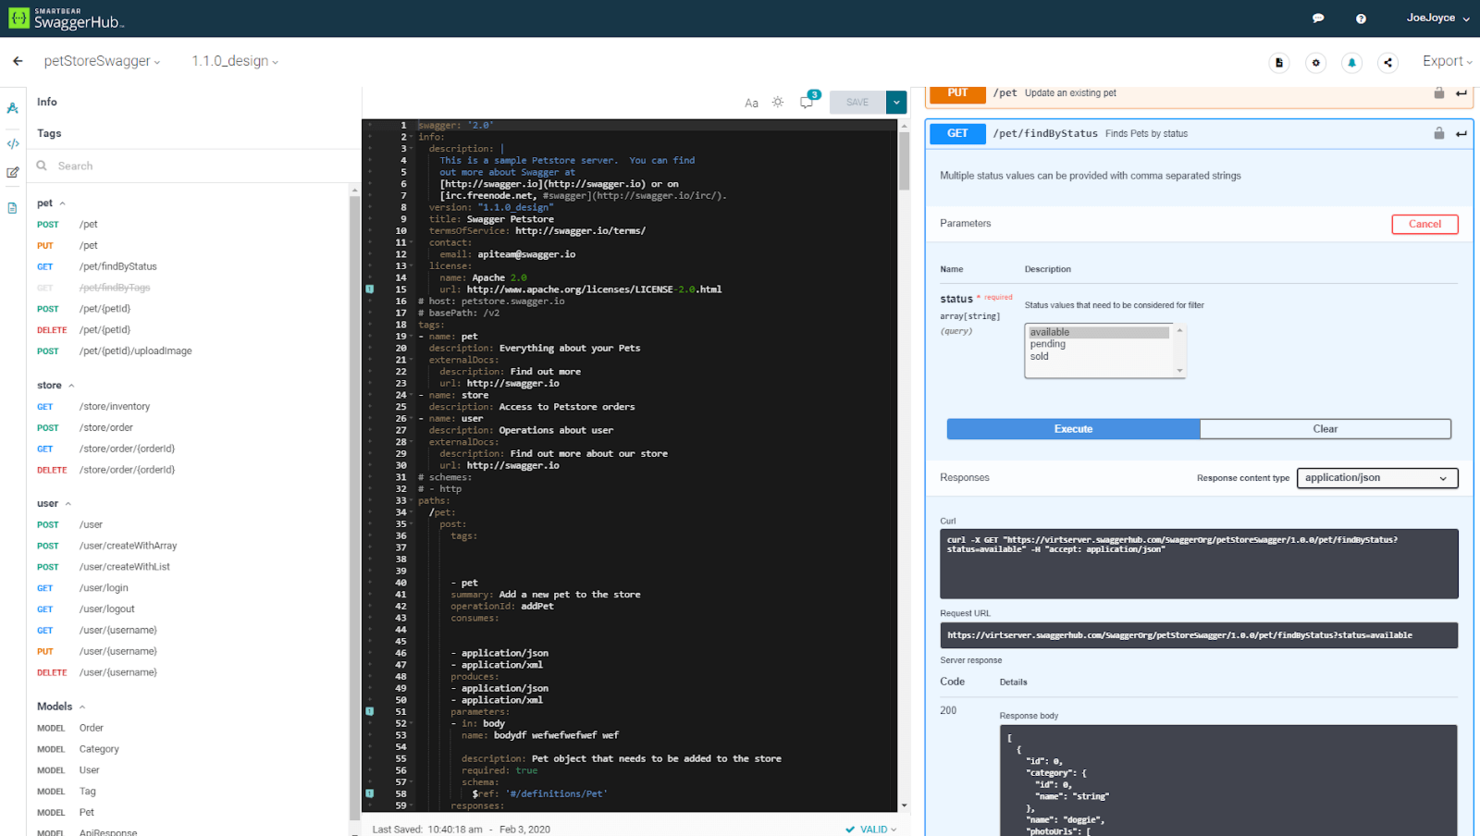Screen dimensions: 1480x836
Task: Open the Export dropdown menu
Action: 1446,61
